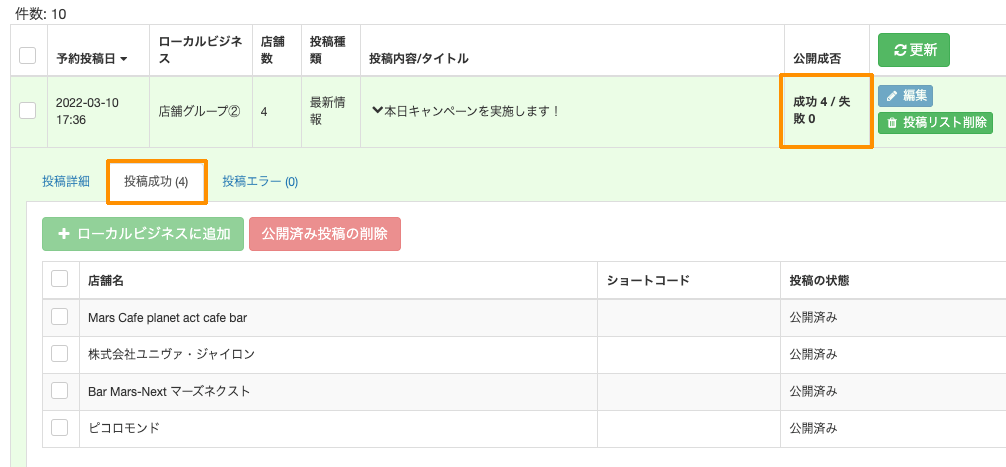Open the 投稿詳細 tab
The width and height of the screenshot is (1006, 467).
pyautogui.click(x=66, y=181)
